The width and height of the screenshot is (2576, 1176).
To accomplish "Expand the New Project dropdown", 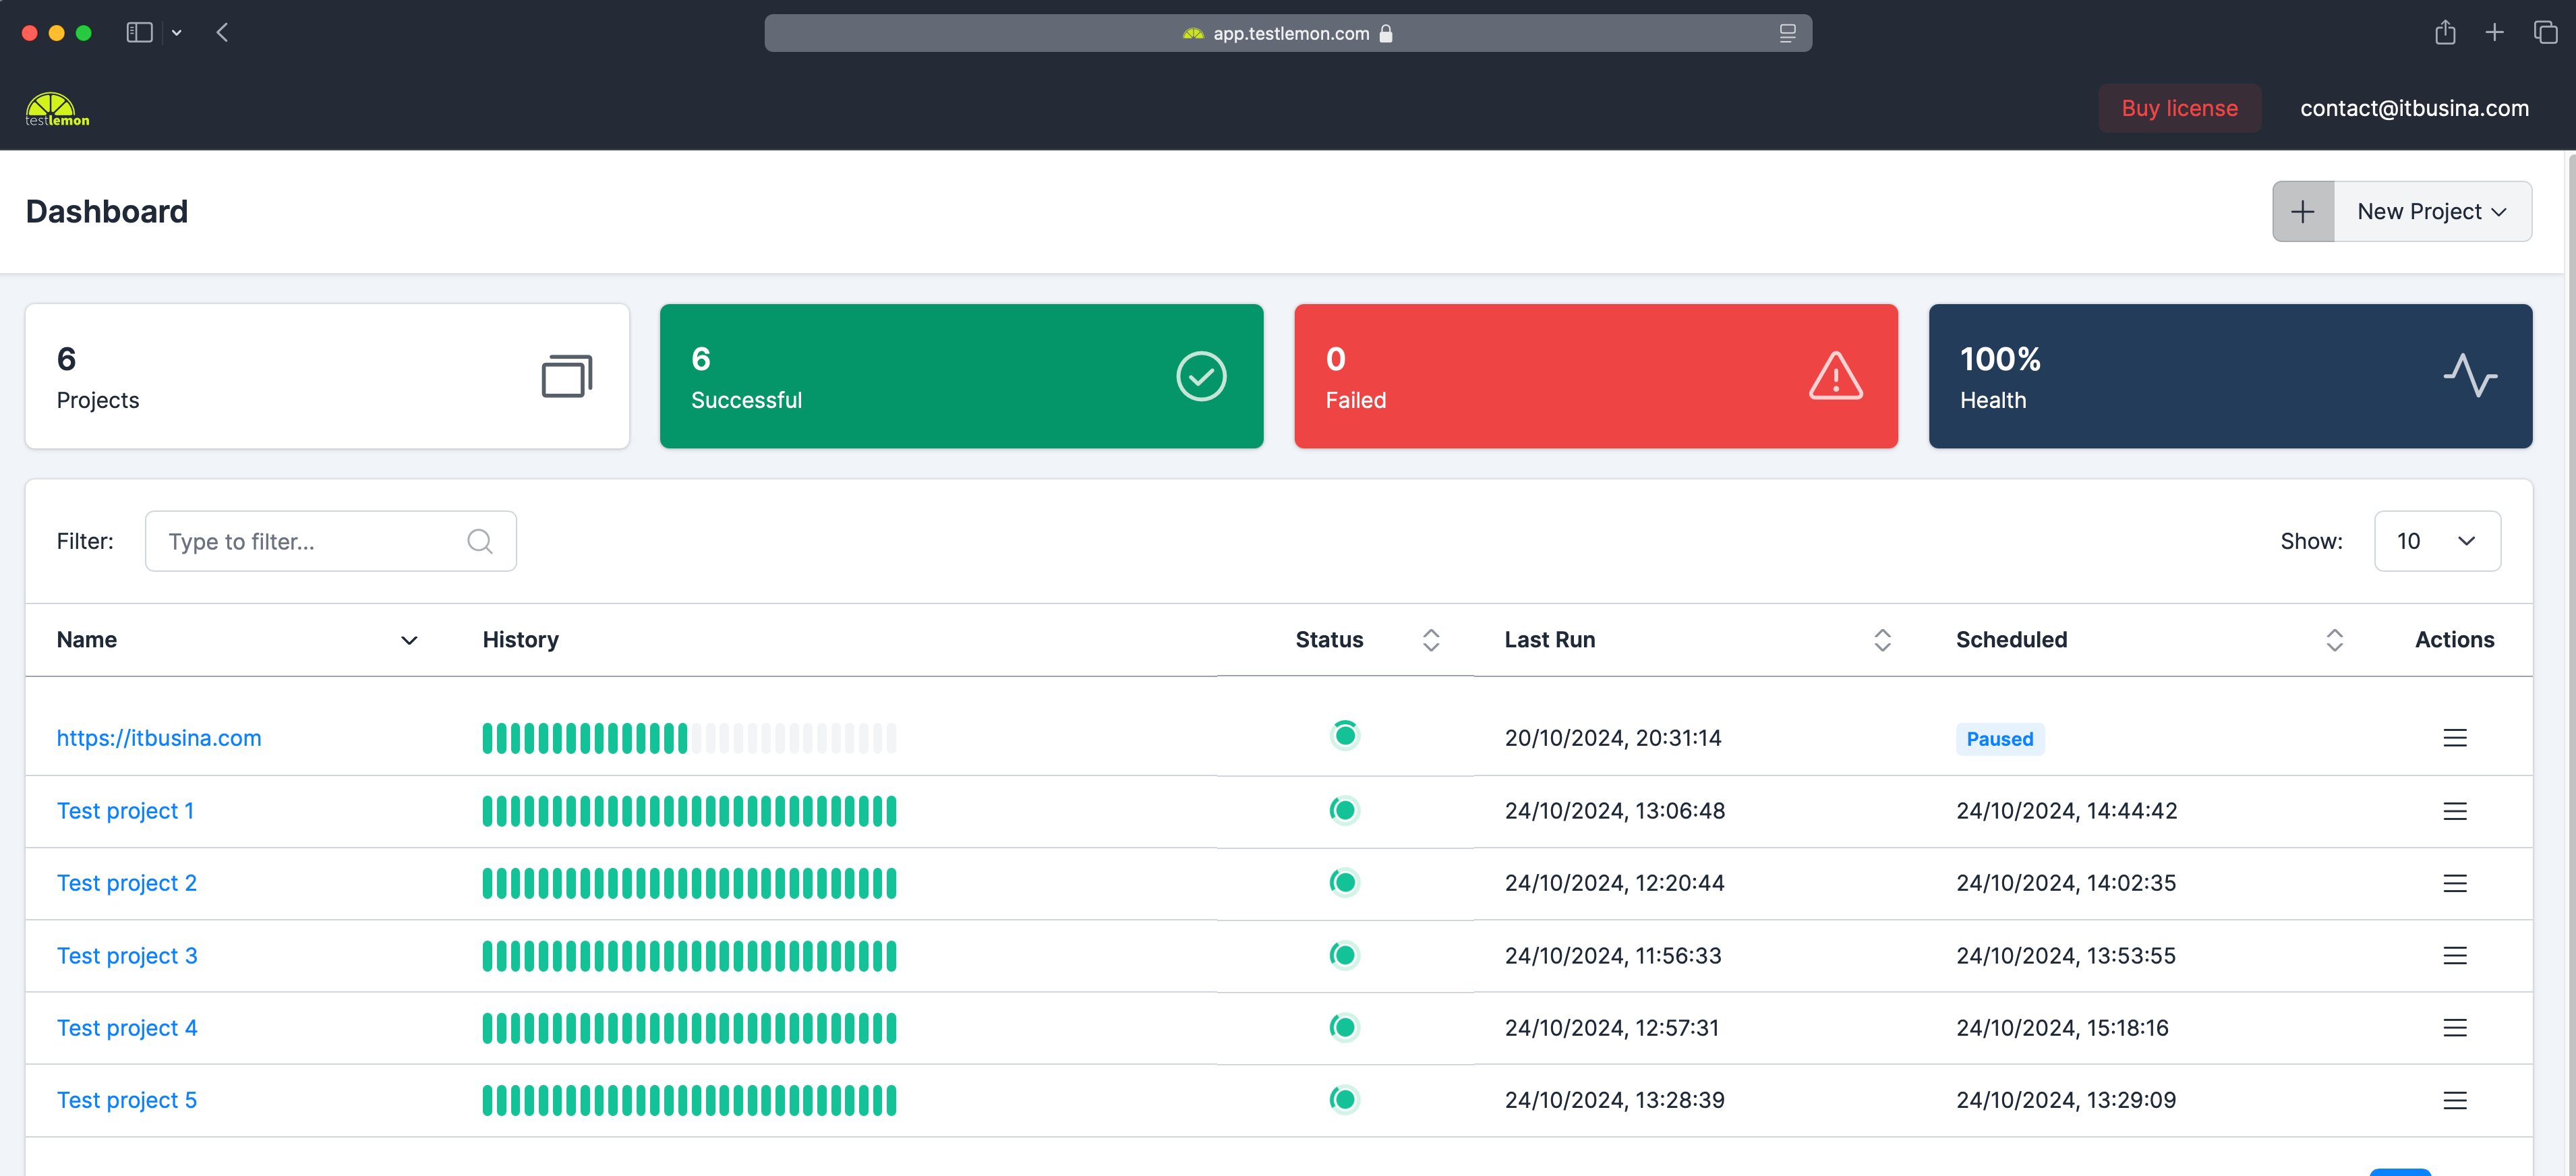I will [2432, 211].
